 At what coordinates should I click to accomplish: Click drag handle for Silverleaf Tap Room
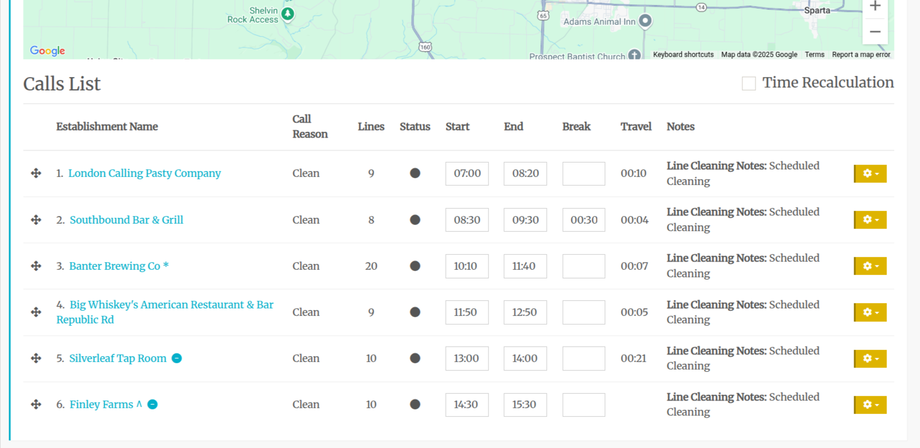click(36, 358)
